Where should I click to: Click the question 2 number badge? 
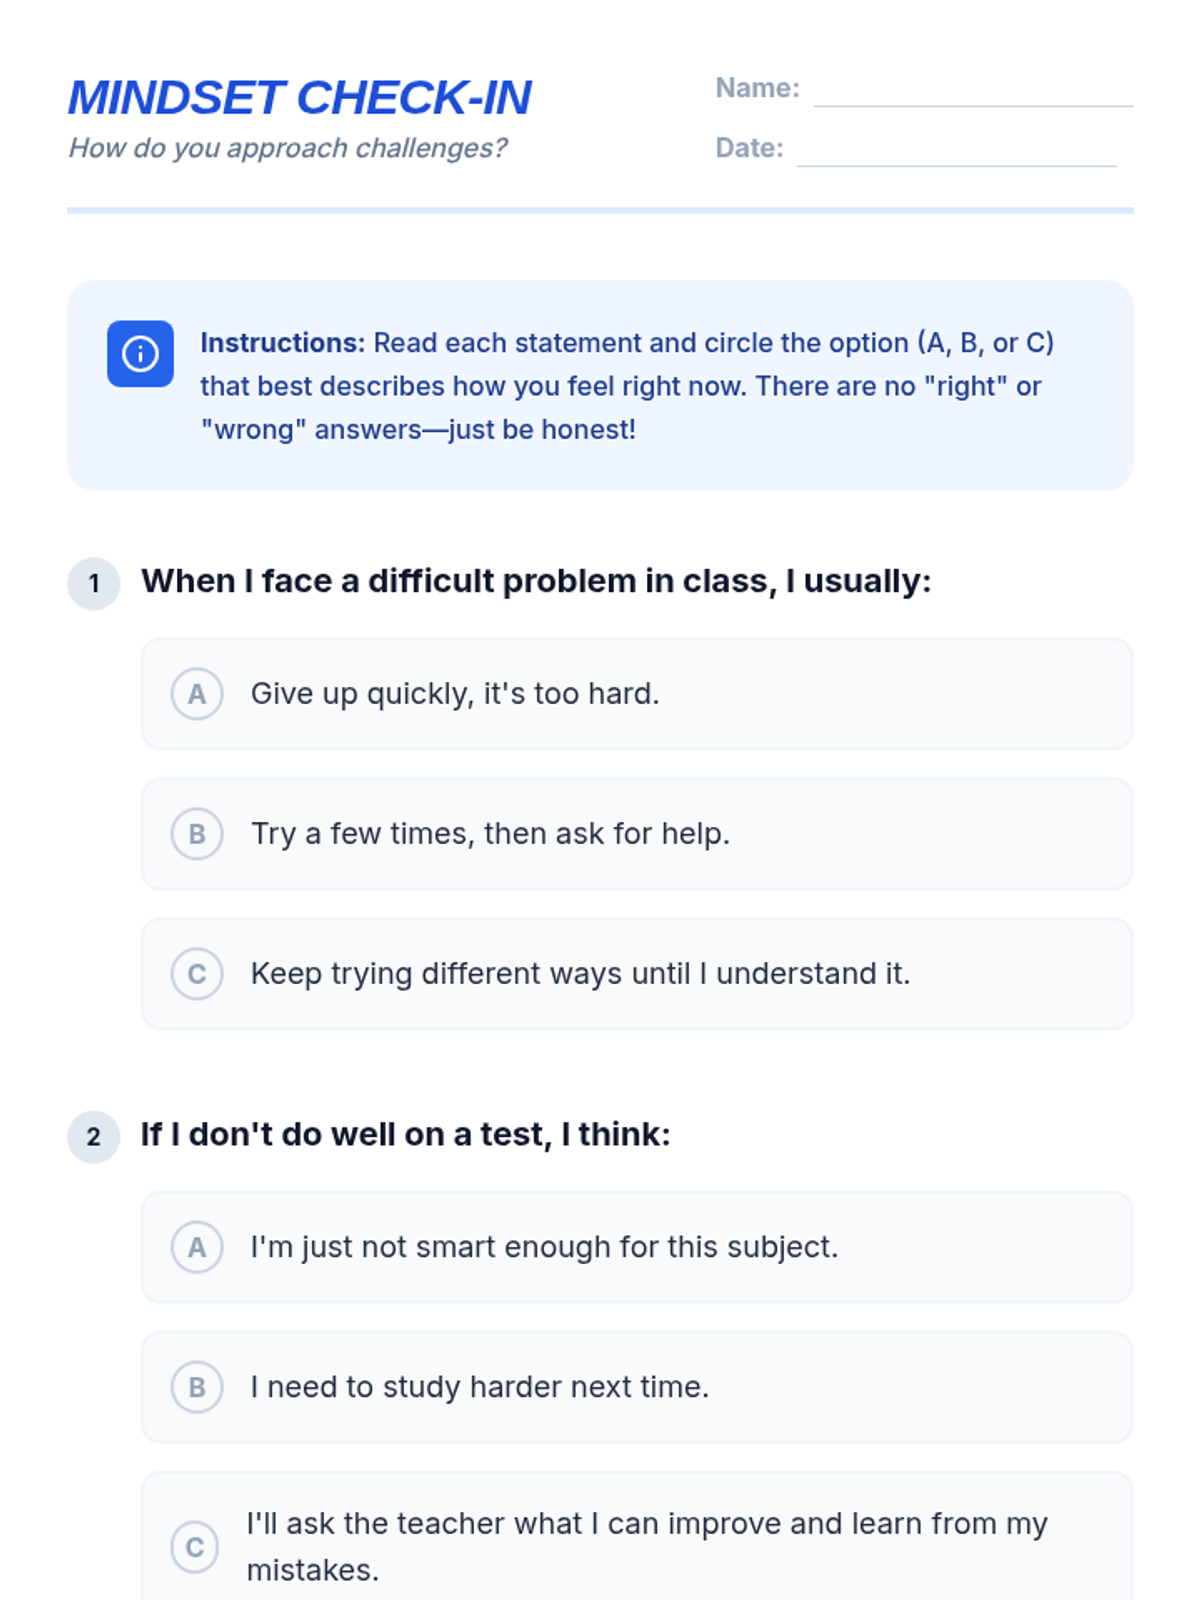[94, 1137]
